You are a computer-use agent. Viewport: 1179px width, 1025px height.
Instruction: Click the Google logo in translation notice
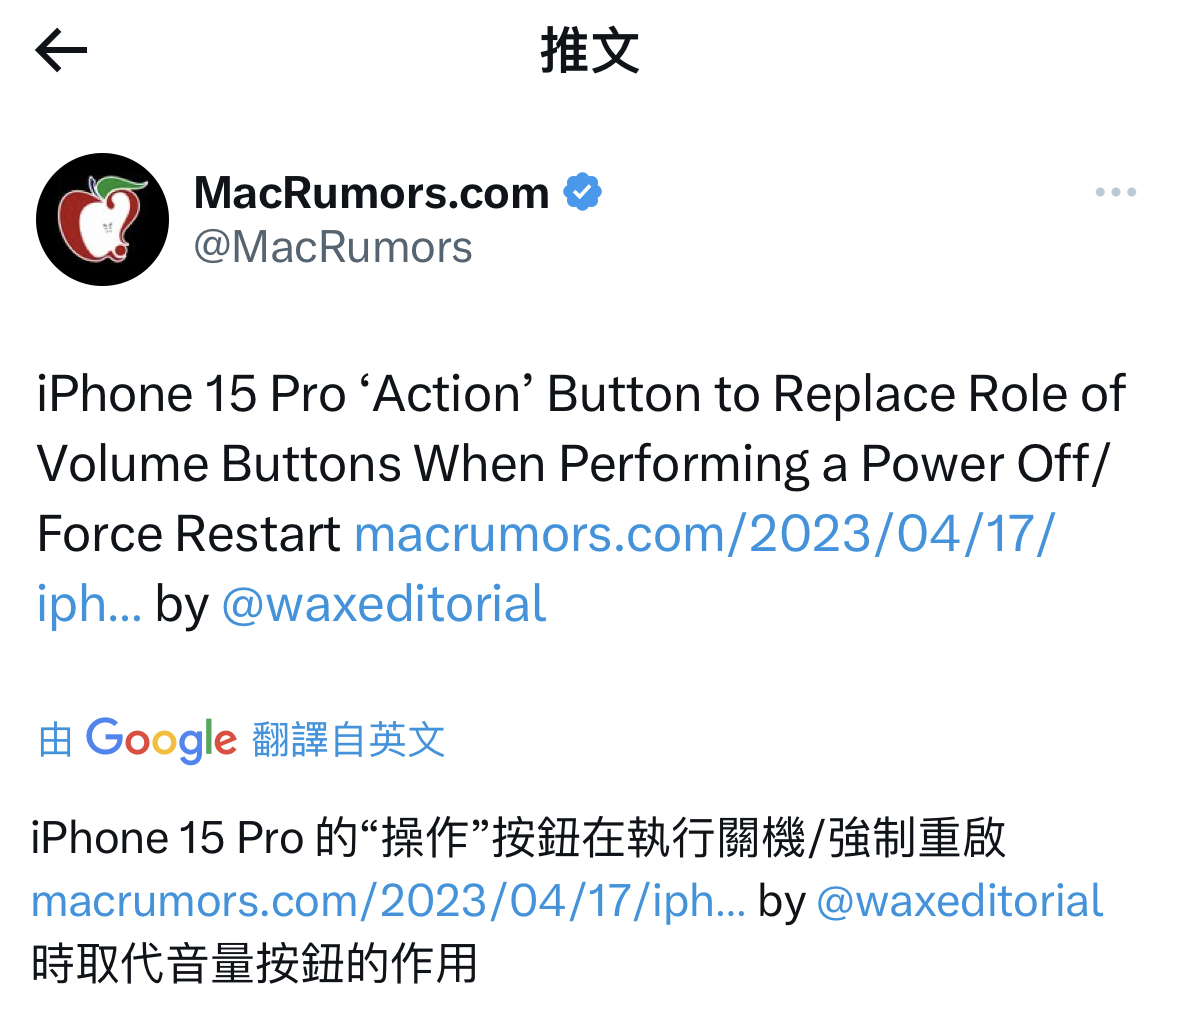point(162,739)
